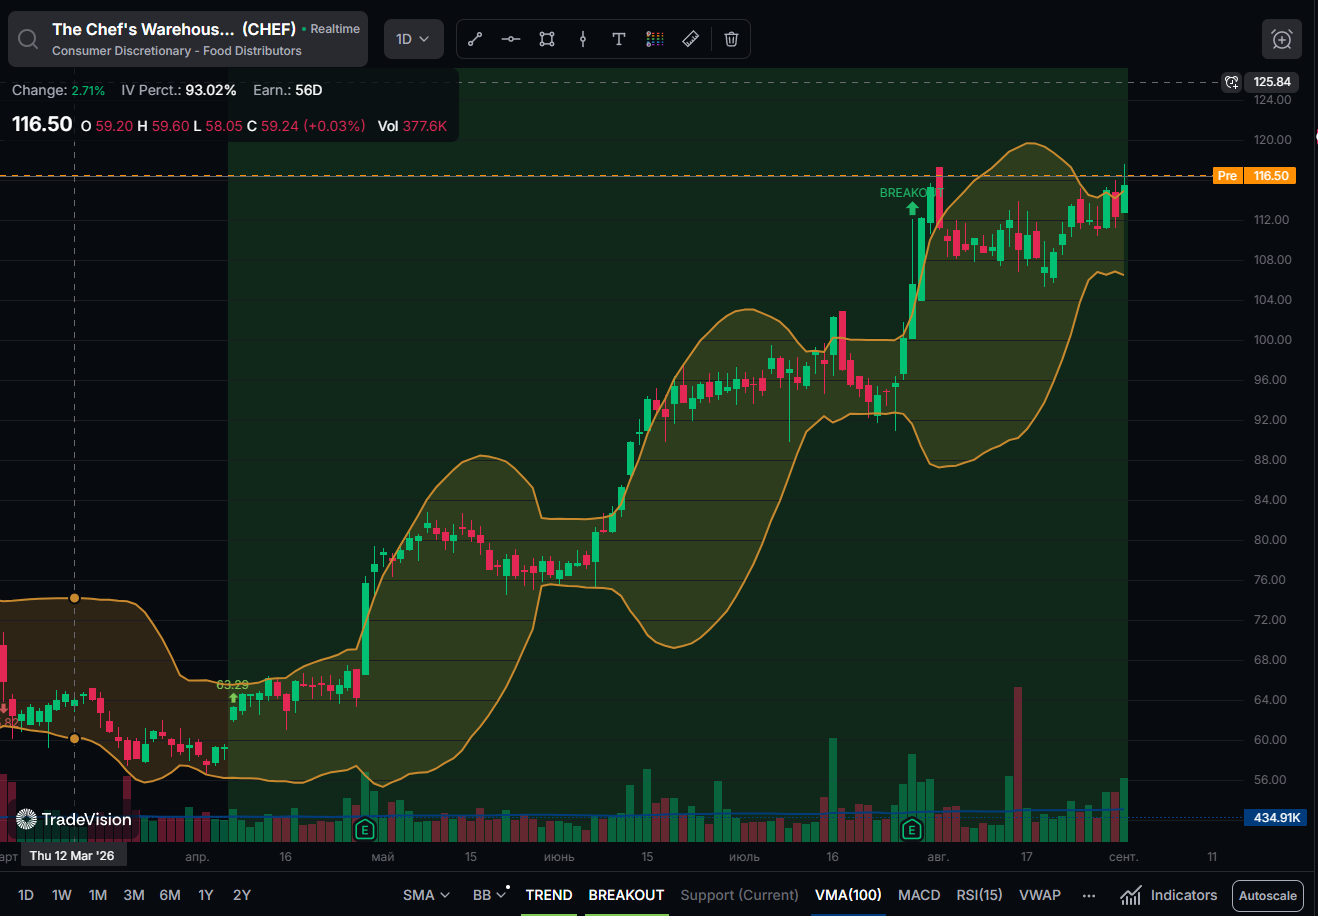Toggle the MACD indicator
1318x916 pixels.
pyautogui.click(x=919, y=895)
